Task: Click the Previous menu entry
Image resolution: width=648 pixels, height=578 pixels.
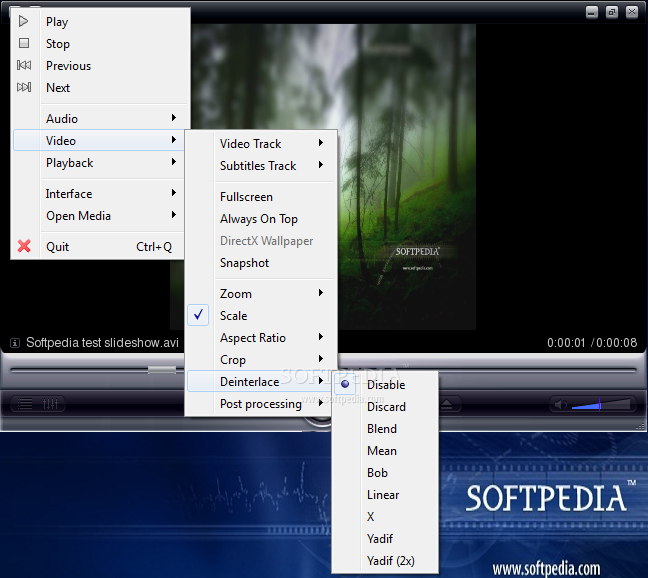Action: 98,66
